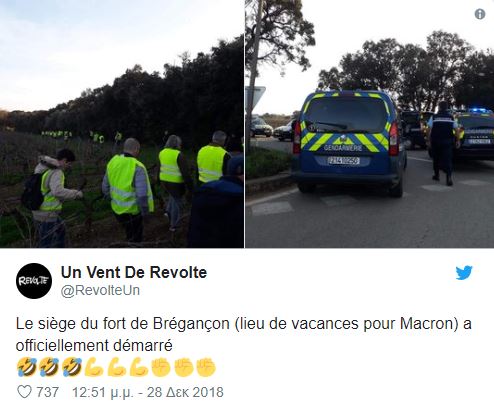The height and width of the screenshot is (408, 494).
Task: Click the info icon on the photo
Action: (480, 14)
